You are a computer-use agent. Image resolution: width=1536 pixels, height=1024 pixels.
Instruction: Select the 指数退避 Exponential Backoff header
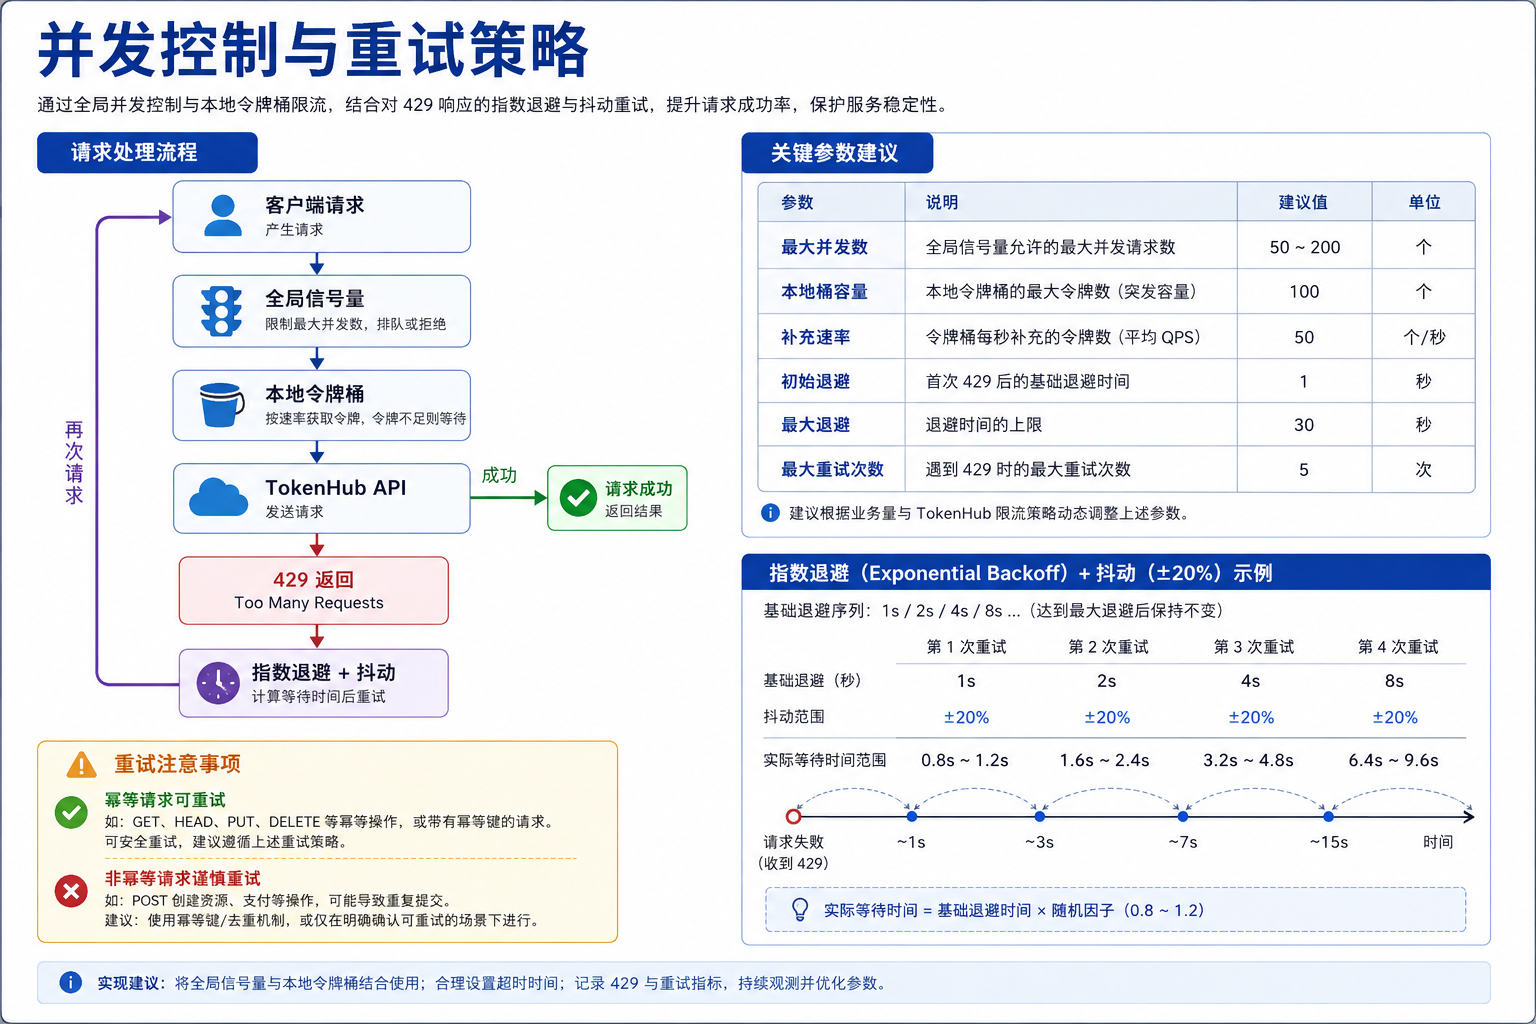pyautogui.click(x=1116, y=573)
